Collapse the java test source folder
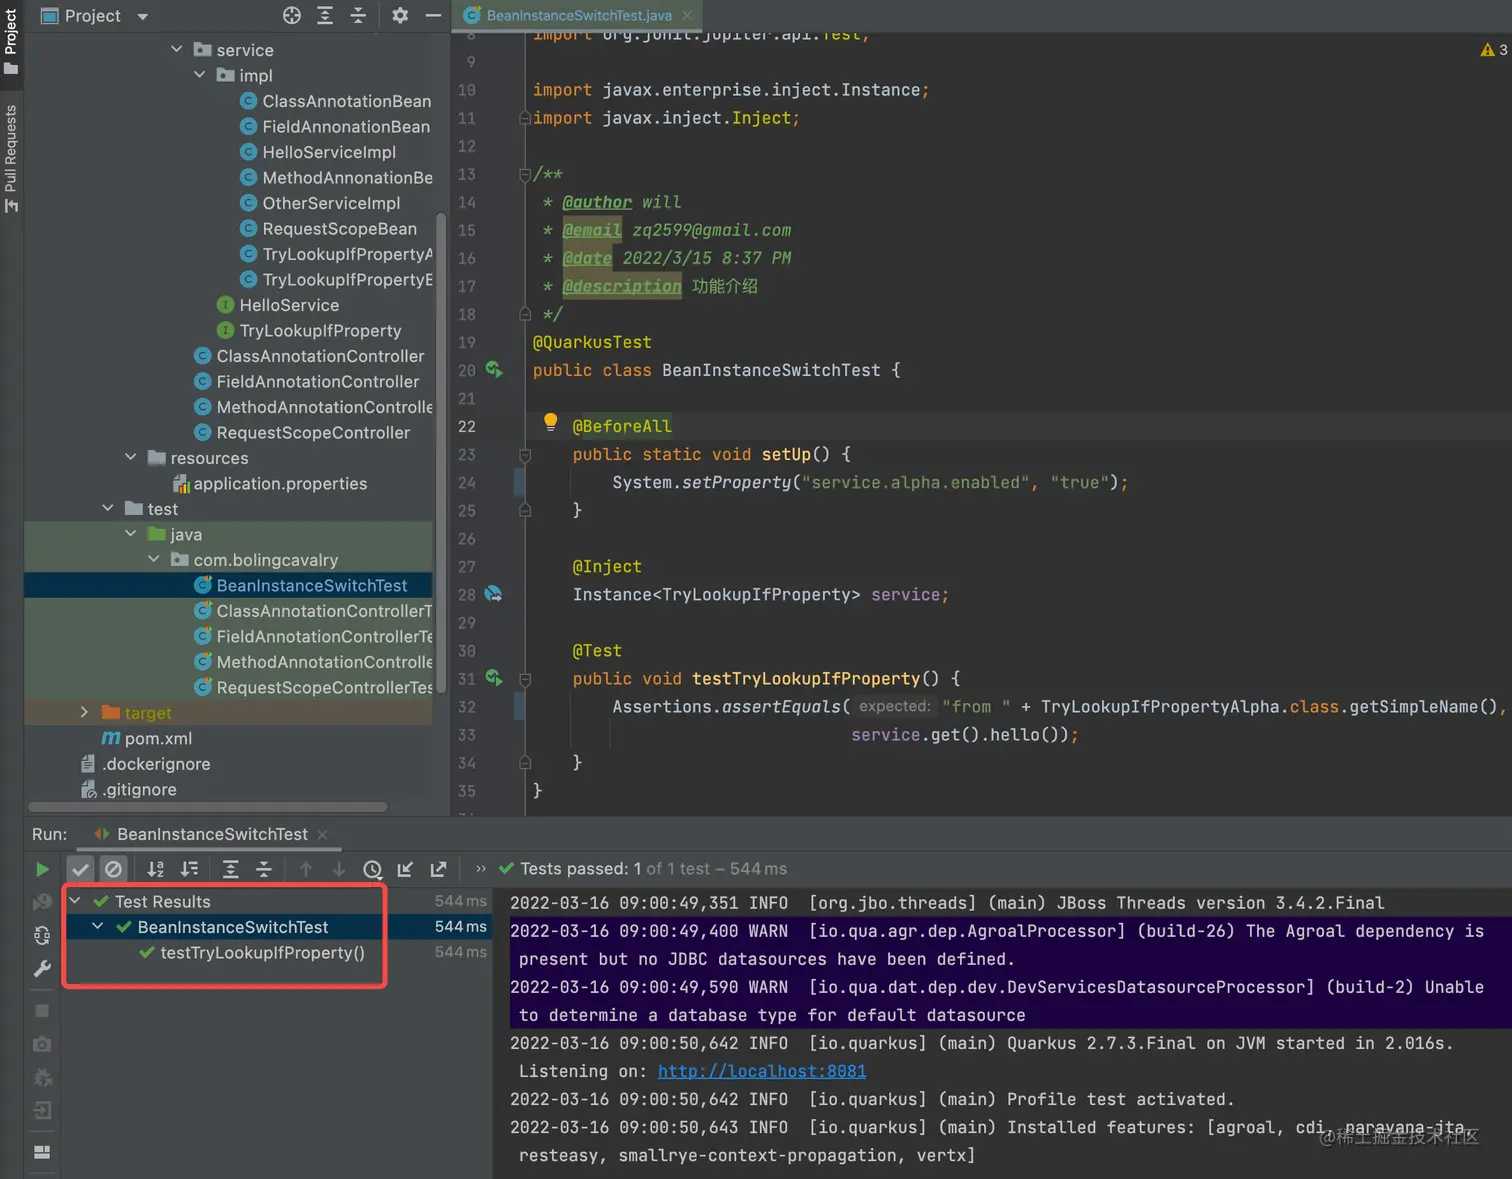Screen dimensions: 1512x1179 (130, 534)
